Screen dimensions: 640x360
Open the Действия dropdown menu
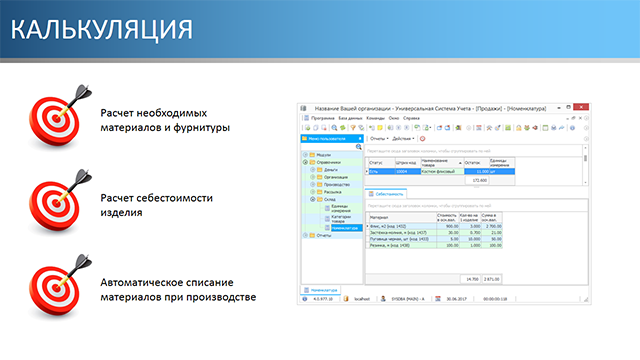click(403, 139)
